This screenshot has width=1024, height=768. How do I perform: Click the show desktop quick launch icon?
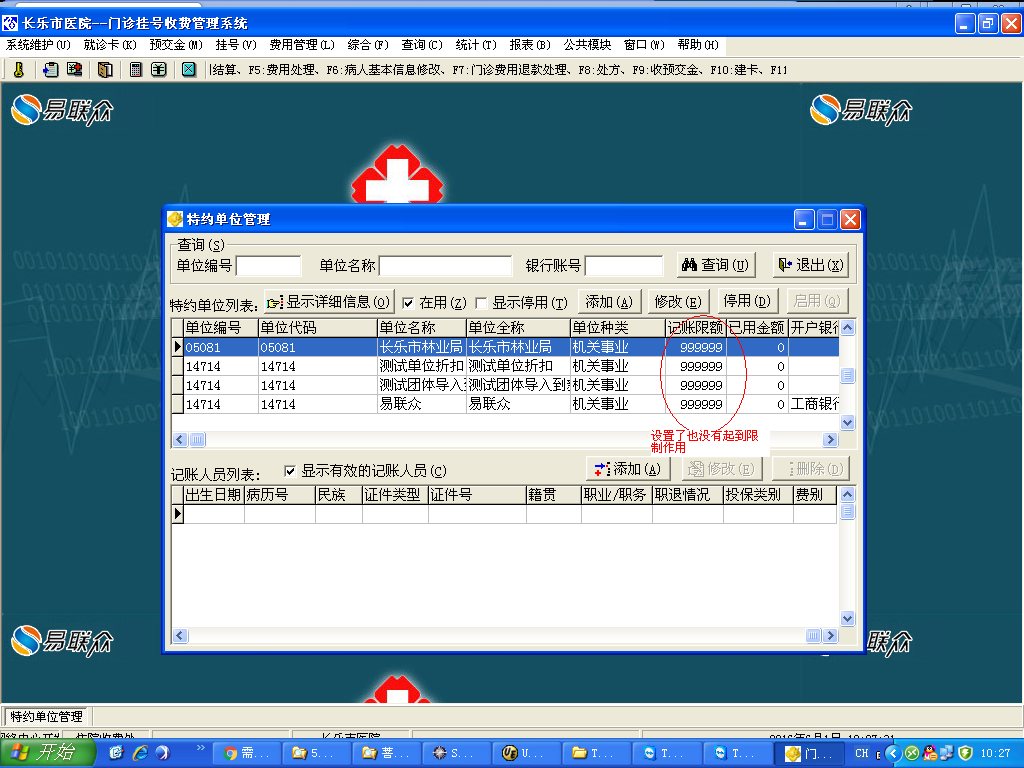[116, 753]
